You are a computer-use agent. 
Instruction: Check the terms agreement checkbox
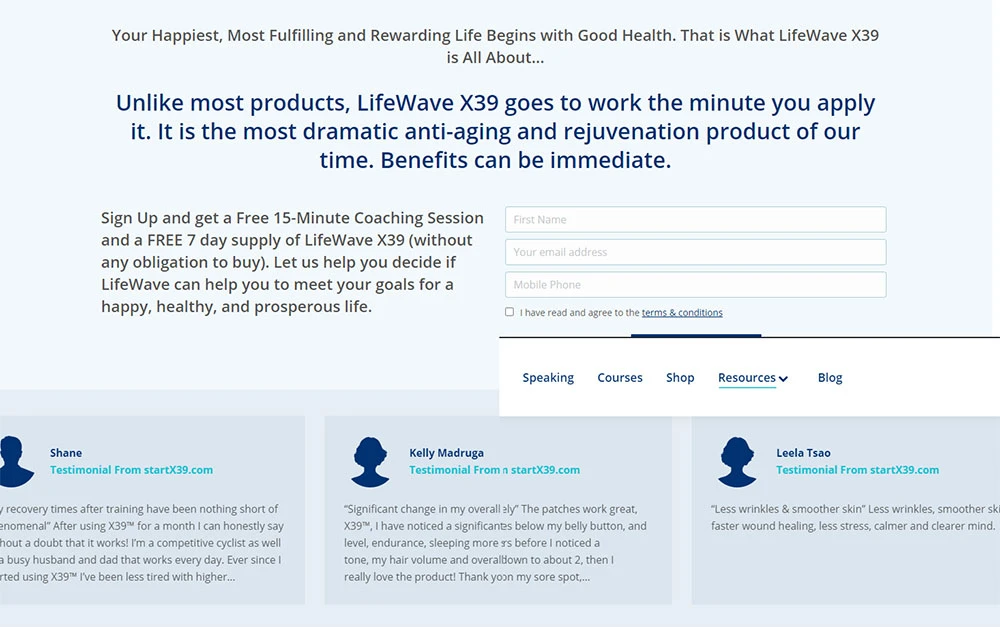point(509,312)
